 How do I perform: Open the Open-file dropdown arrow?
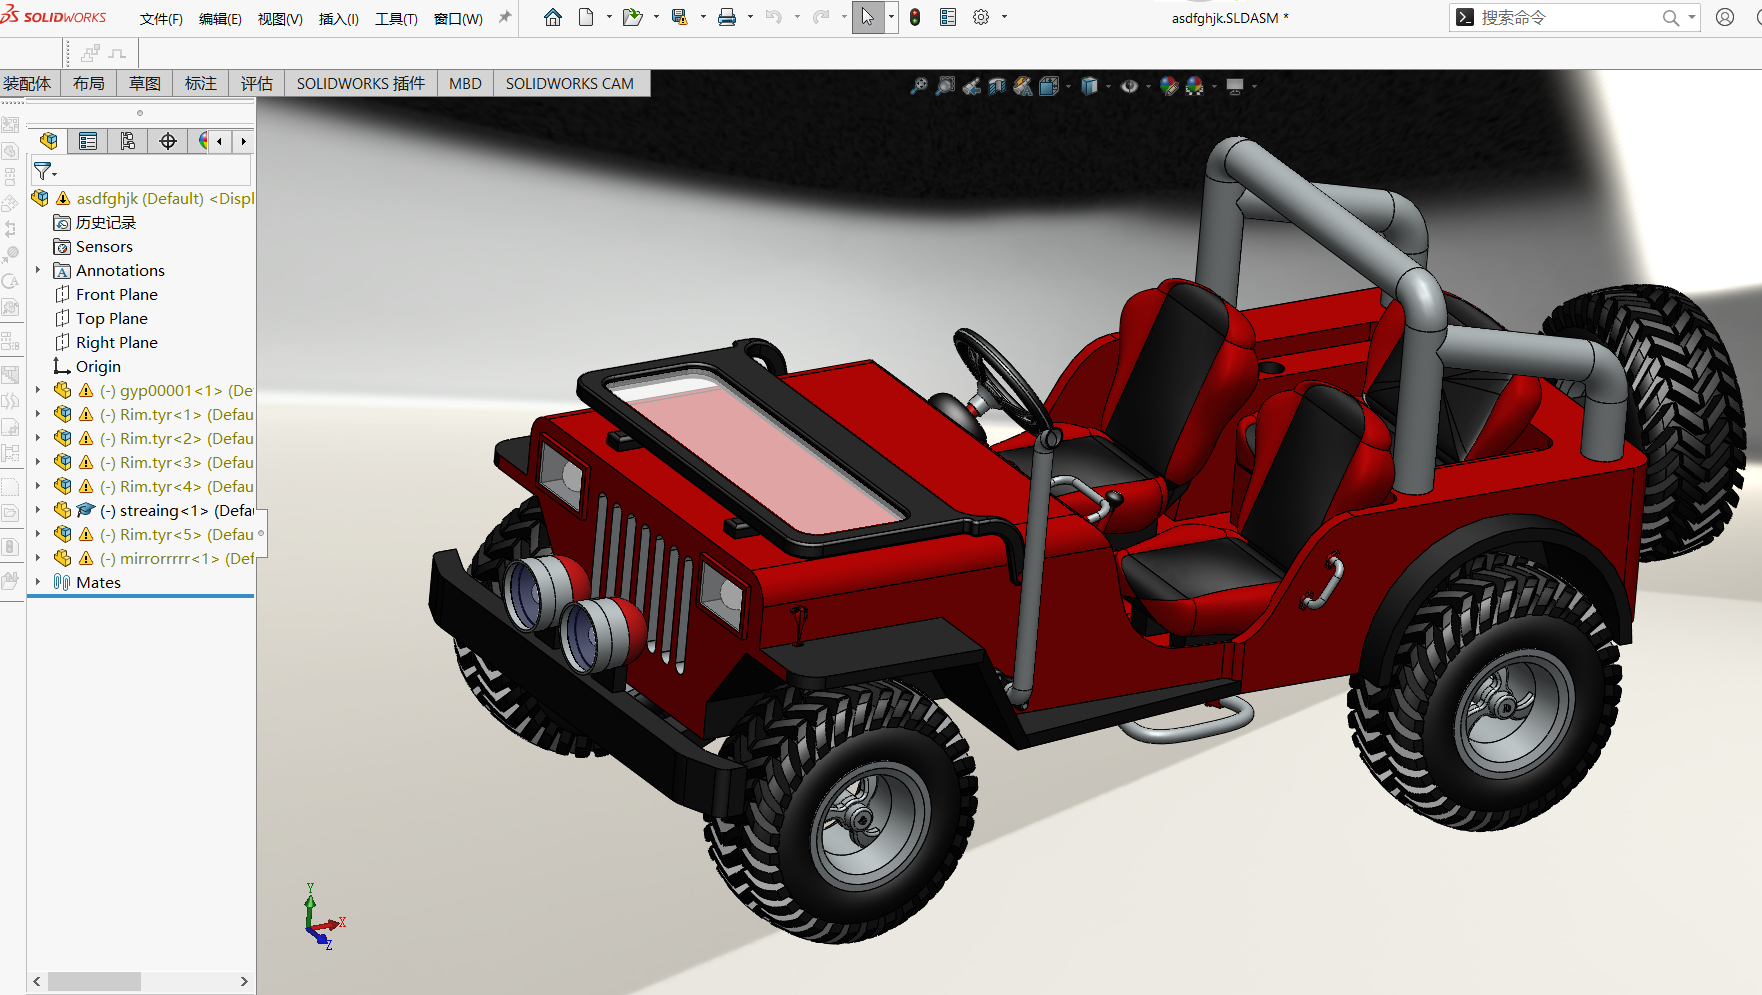tap(656, 17)
